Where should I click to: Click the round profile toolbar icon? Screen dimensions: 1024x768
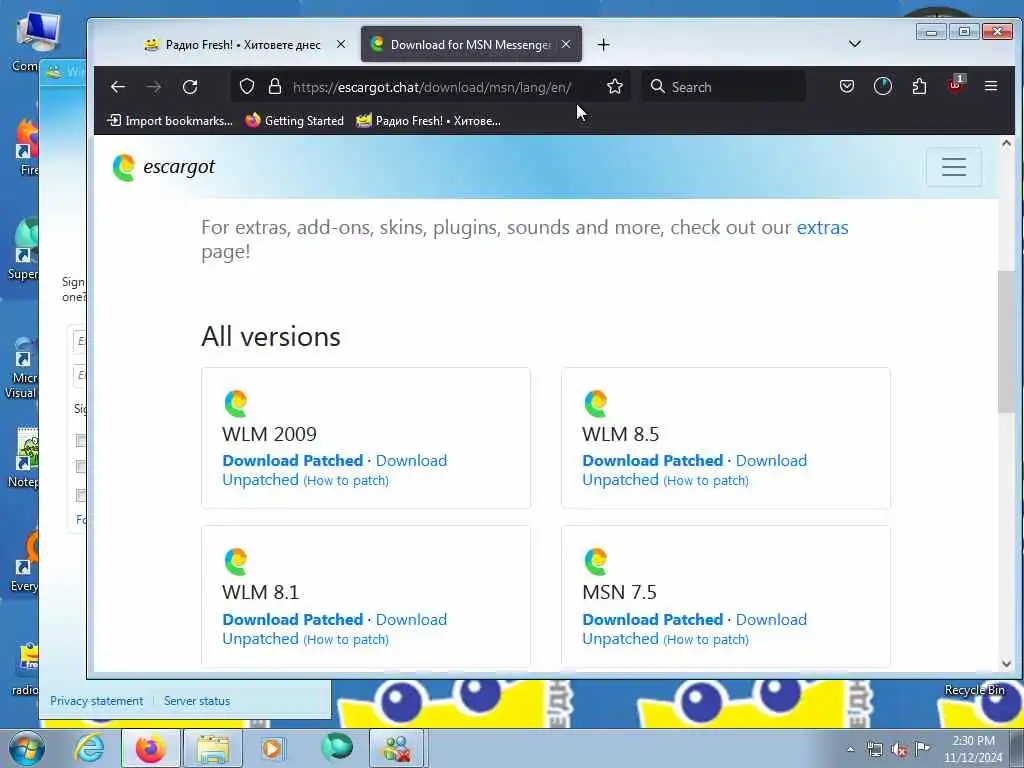click(x=883, y=86)
